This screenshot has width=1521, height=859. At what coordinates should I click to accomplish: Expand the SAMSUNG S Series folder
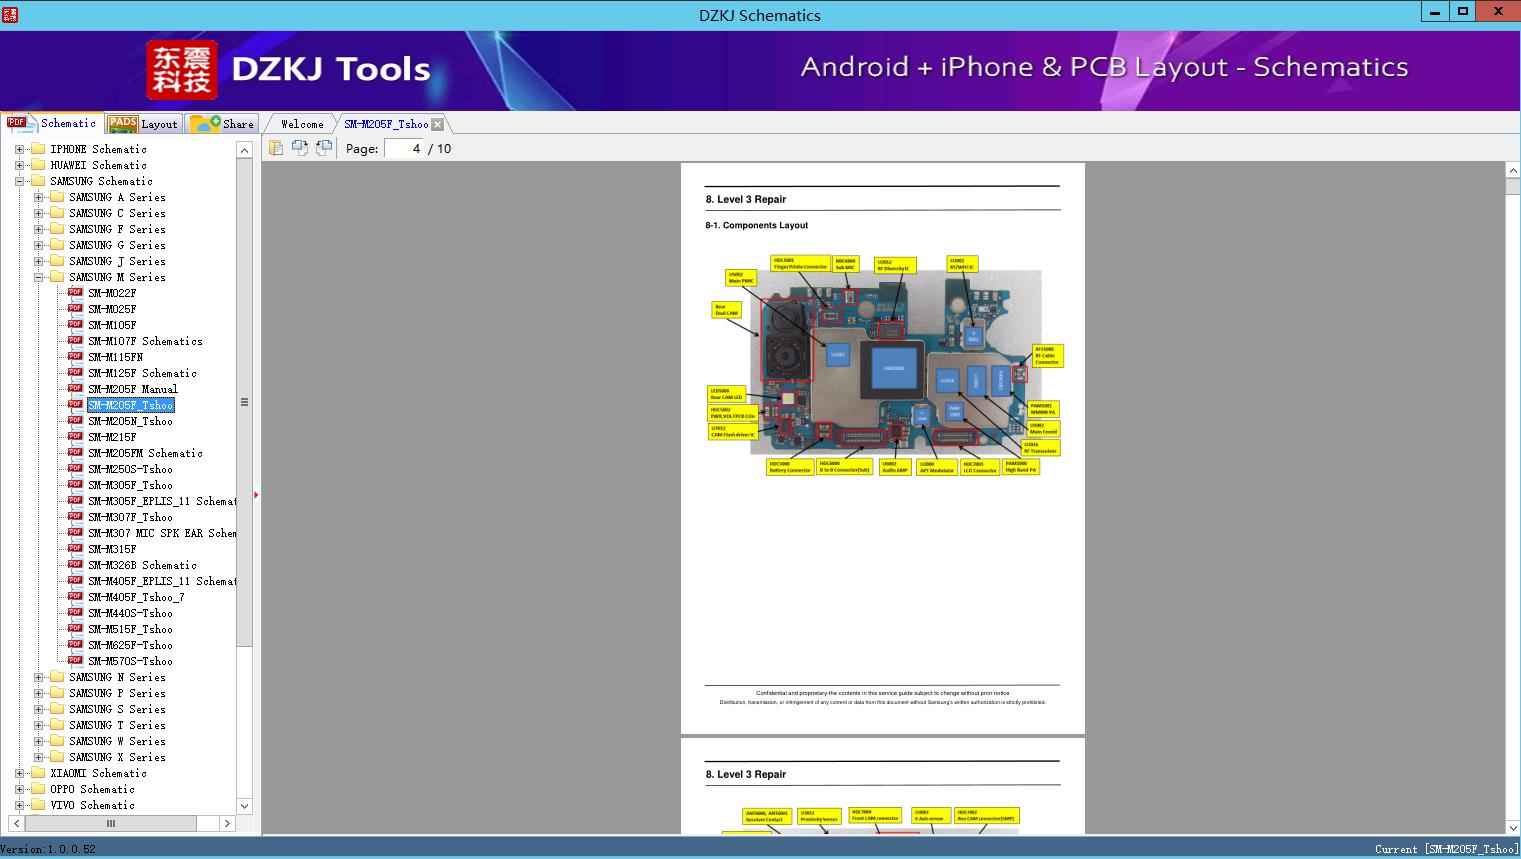(38, 709)
